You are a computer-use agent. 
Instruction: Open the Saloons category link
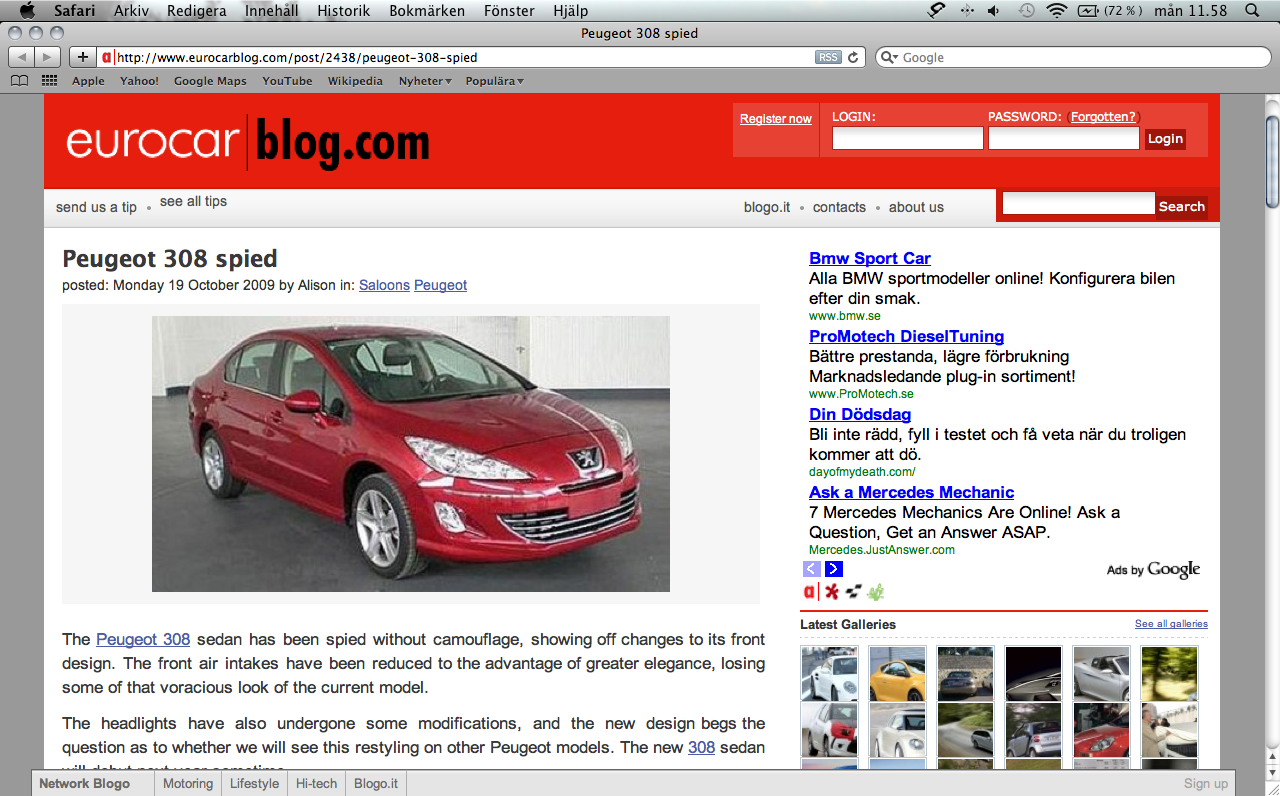coord(384,285)
